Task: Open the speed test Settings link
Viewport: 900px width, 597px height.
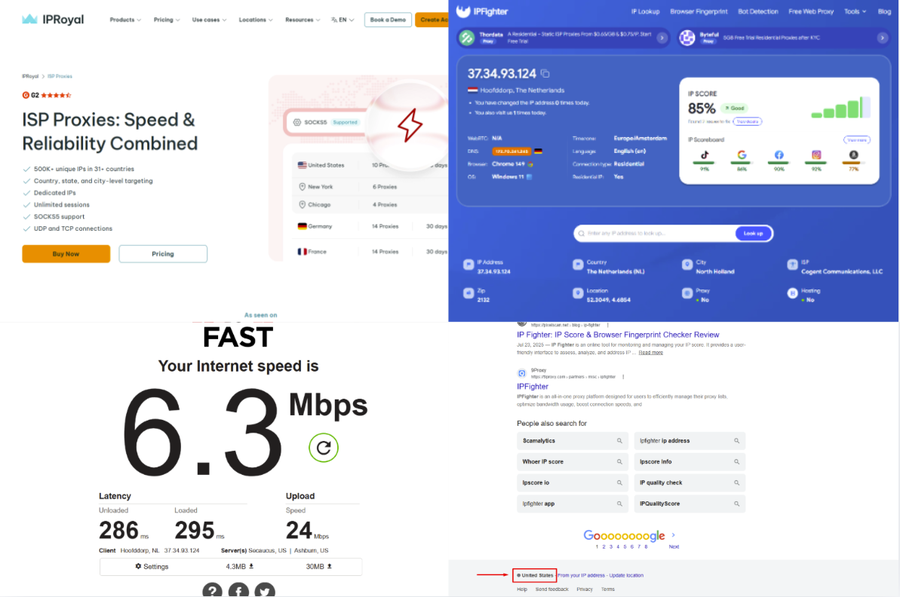Action: click(152, 567)
